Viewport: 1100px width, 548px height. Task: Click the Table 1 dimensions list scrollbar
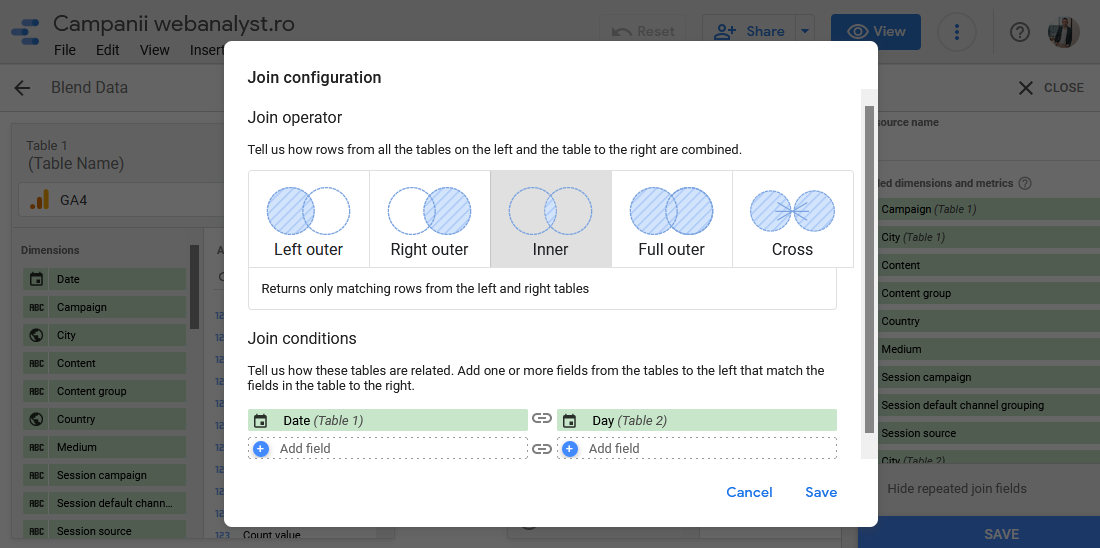194,286
